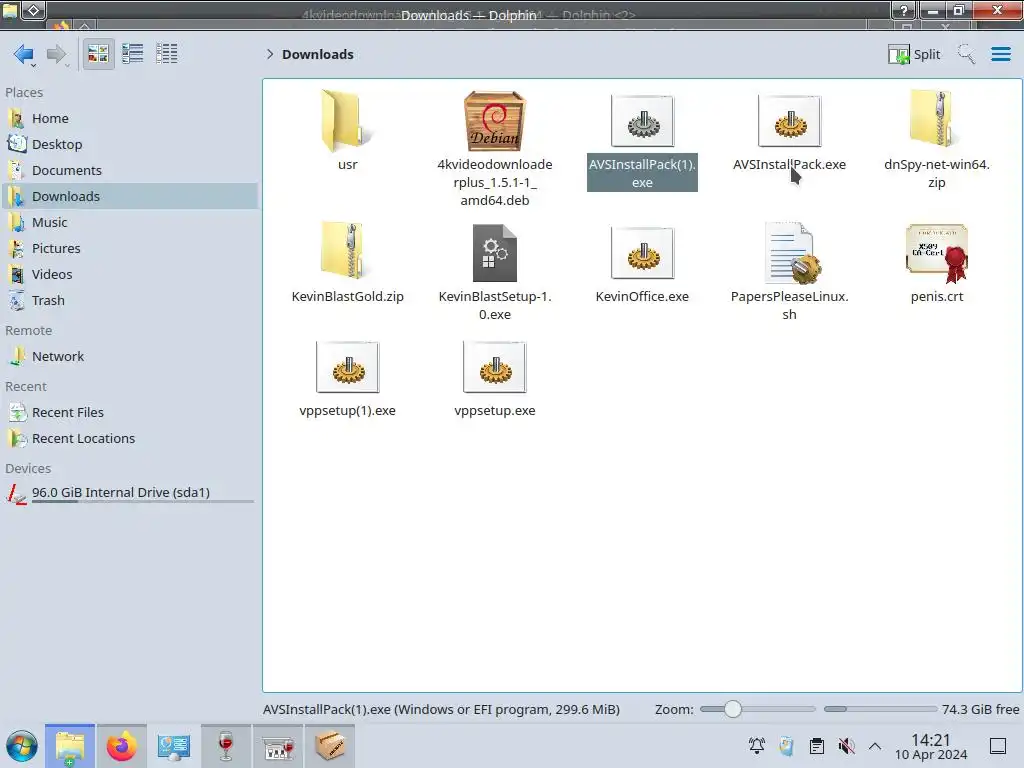Click the free disk space bar
This screenshot has height=768, width=1024.
(x=880, y=709)
